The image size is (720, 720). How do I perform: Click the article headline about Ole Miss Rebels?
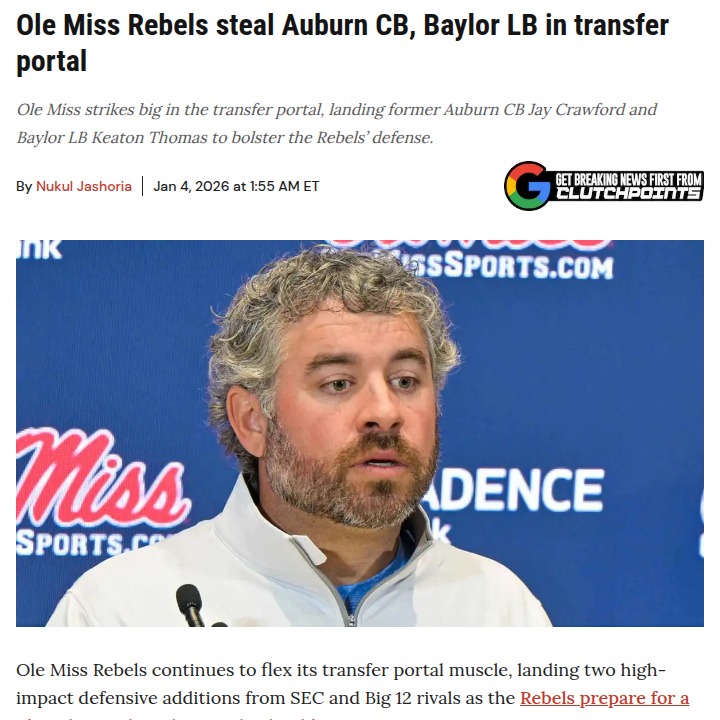(x=342, y=43)
